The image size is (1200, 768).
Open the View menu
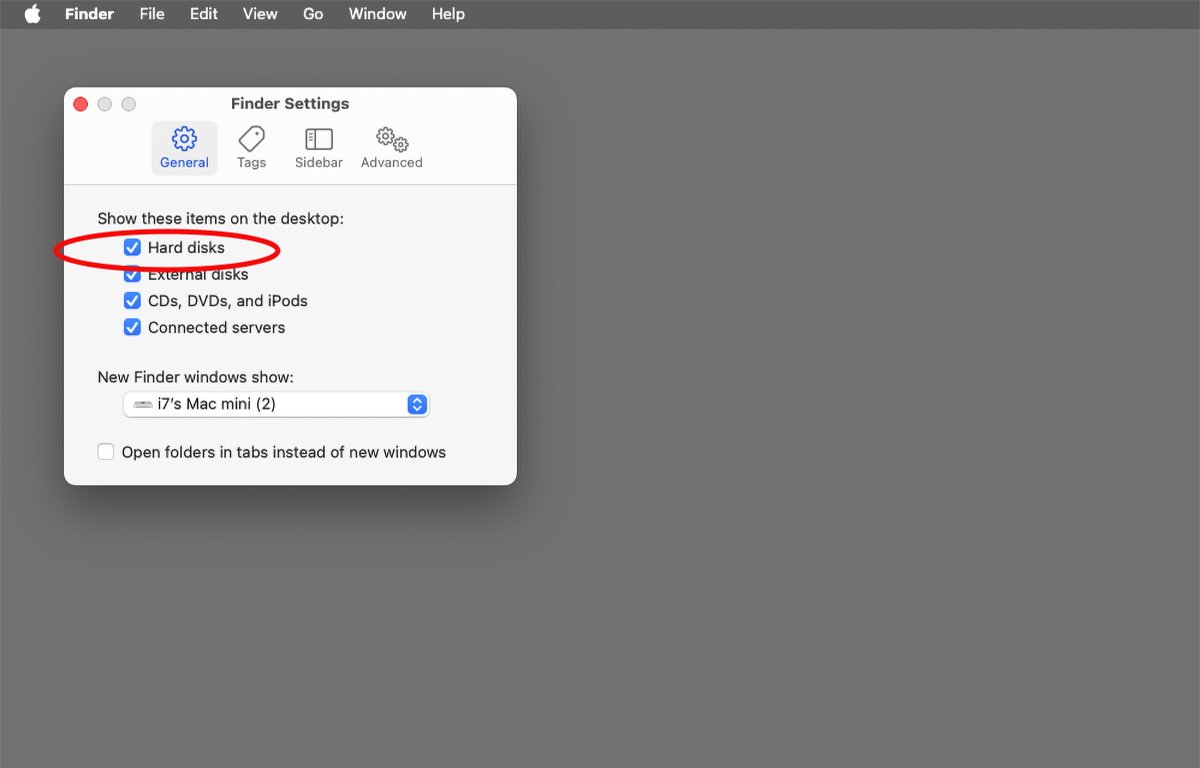click(x=260, y=14)
